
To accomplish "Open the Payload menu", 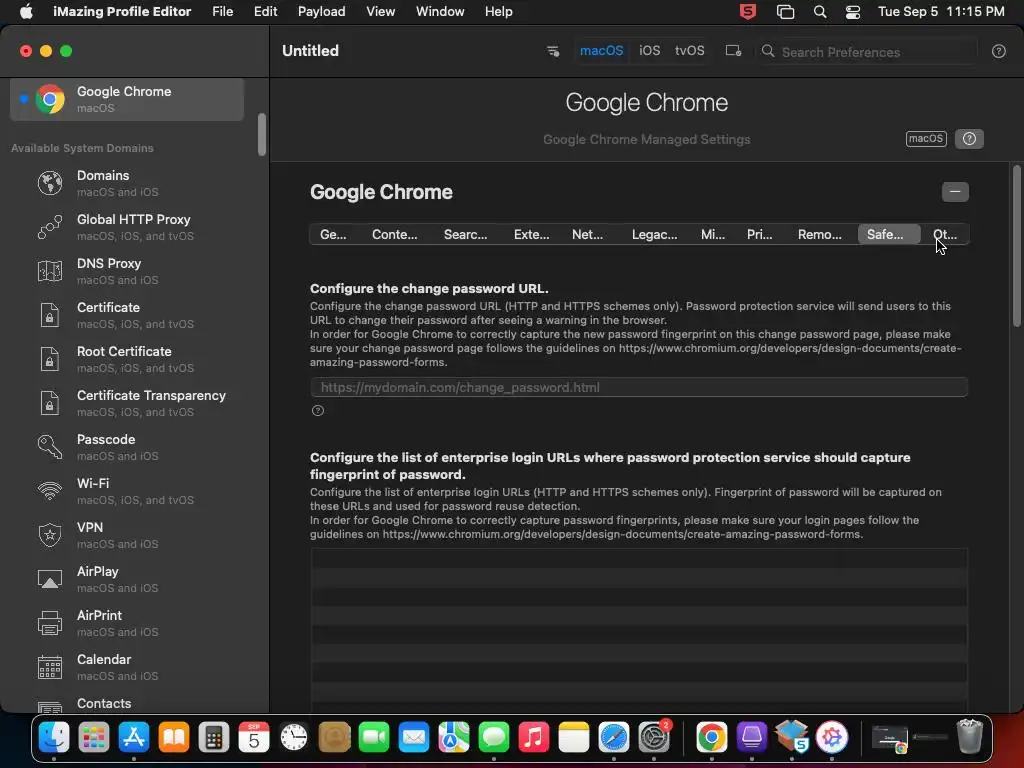I will pyautogui.click(x=321, y=12).
